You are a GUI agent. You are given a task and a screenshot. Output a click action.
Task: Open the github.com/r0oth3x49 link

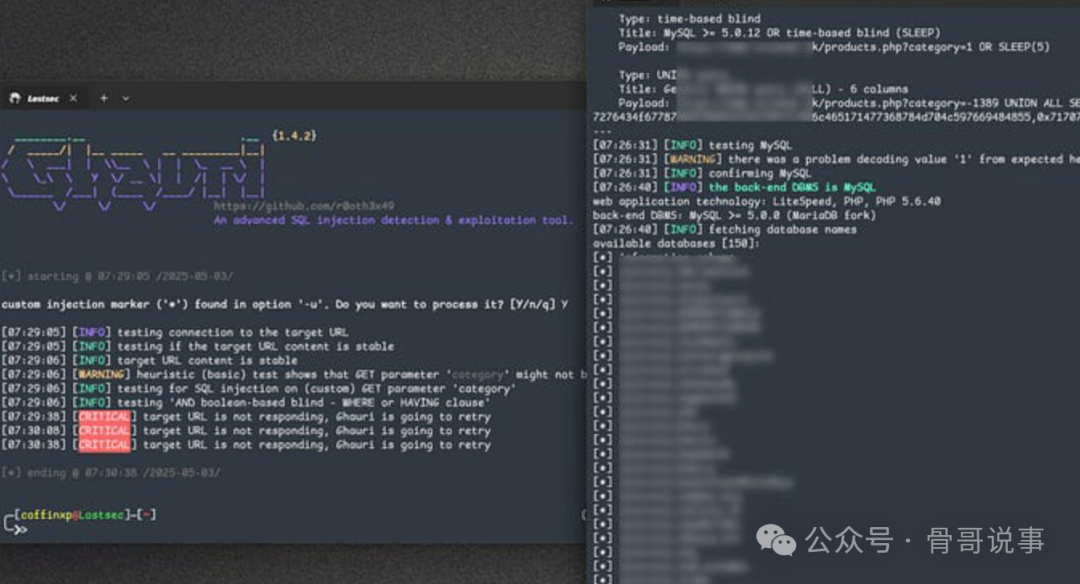click(x=304, y=206)
